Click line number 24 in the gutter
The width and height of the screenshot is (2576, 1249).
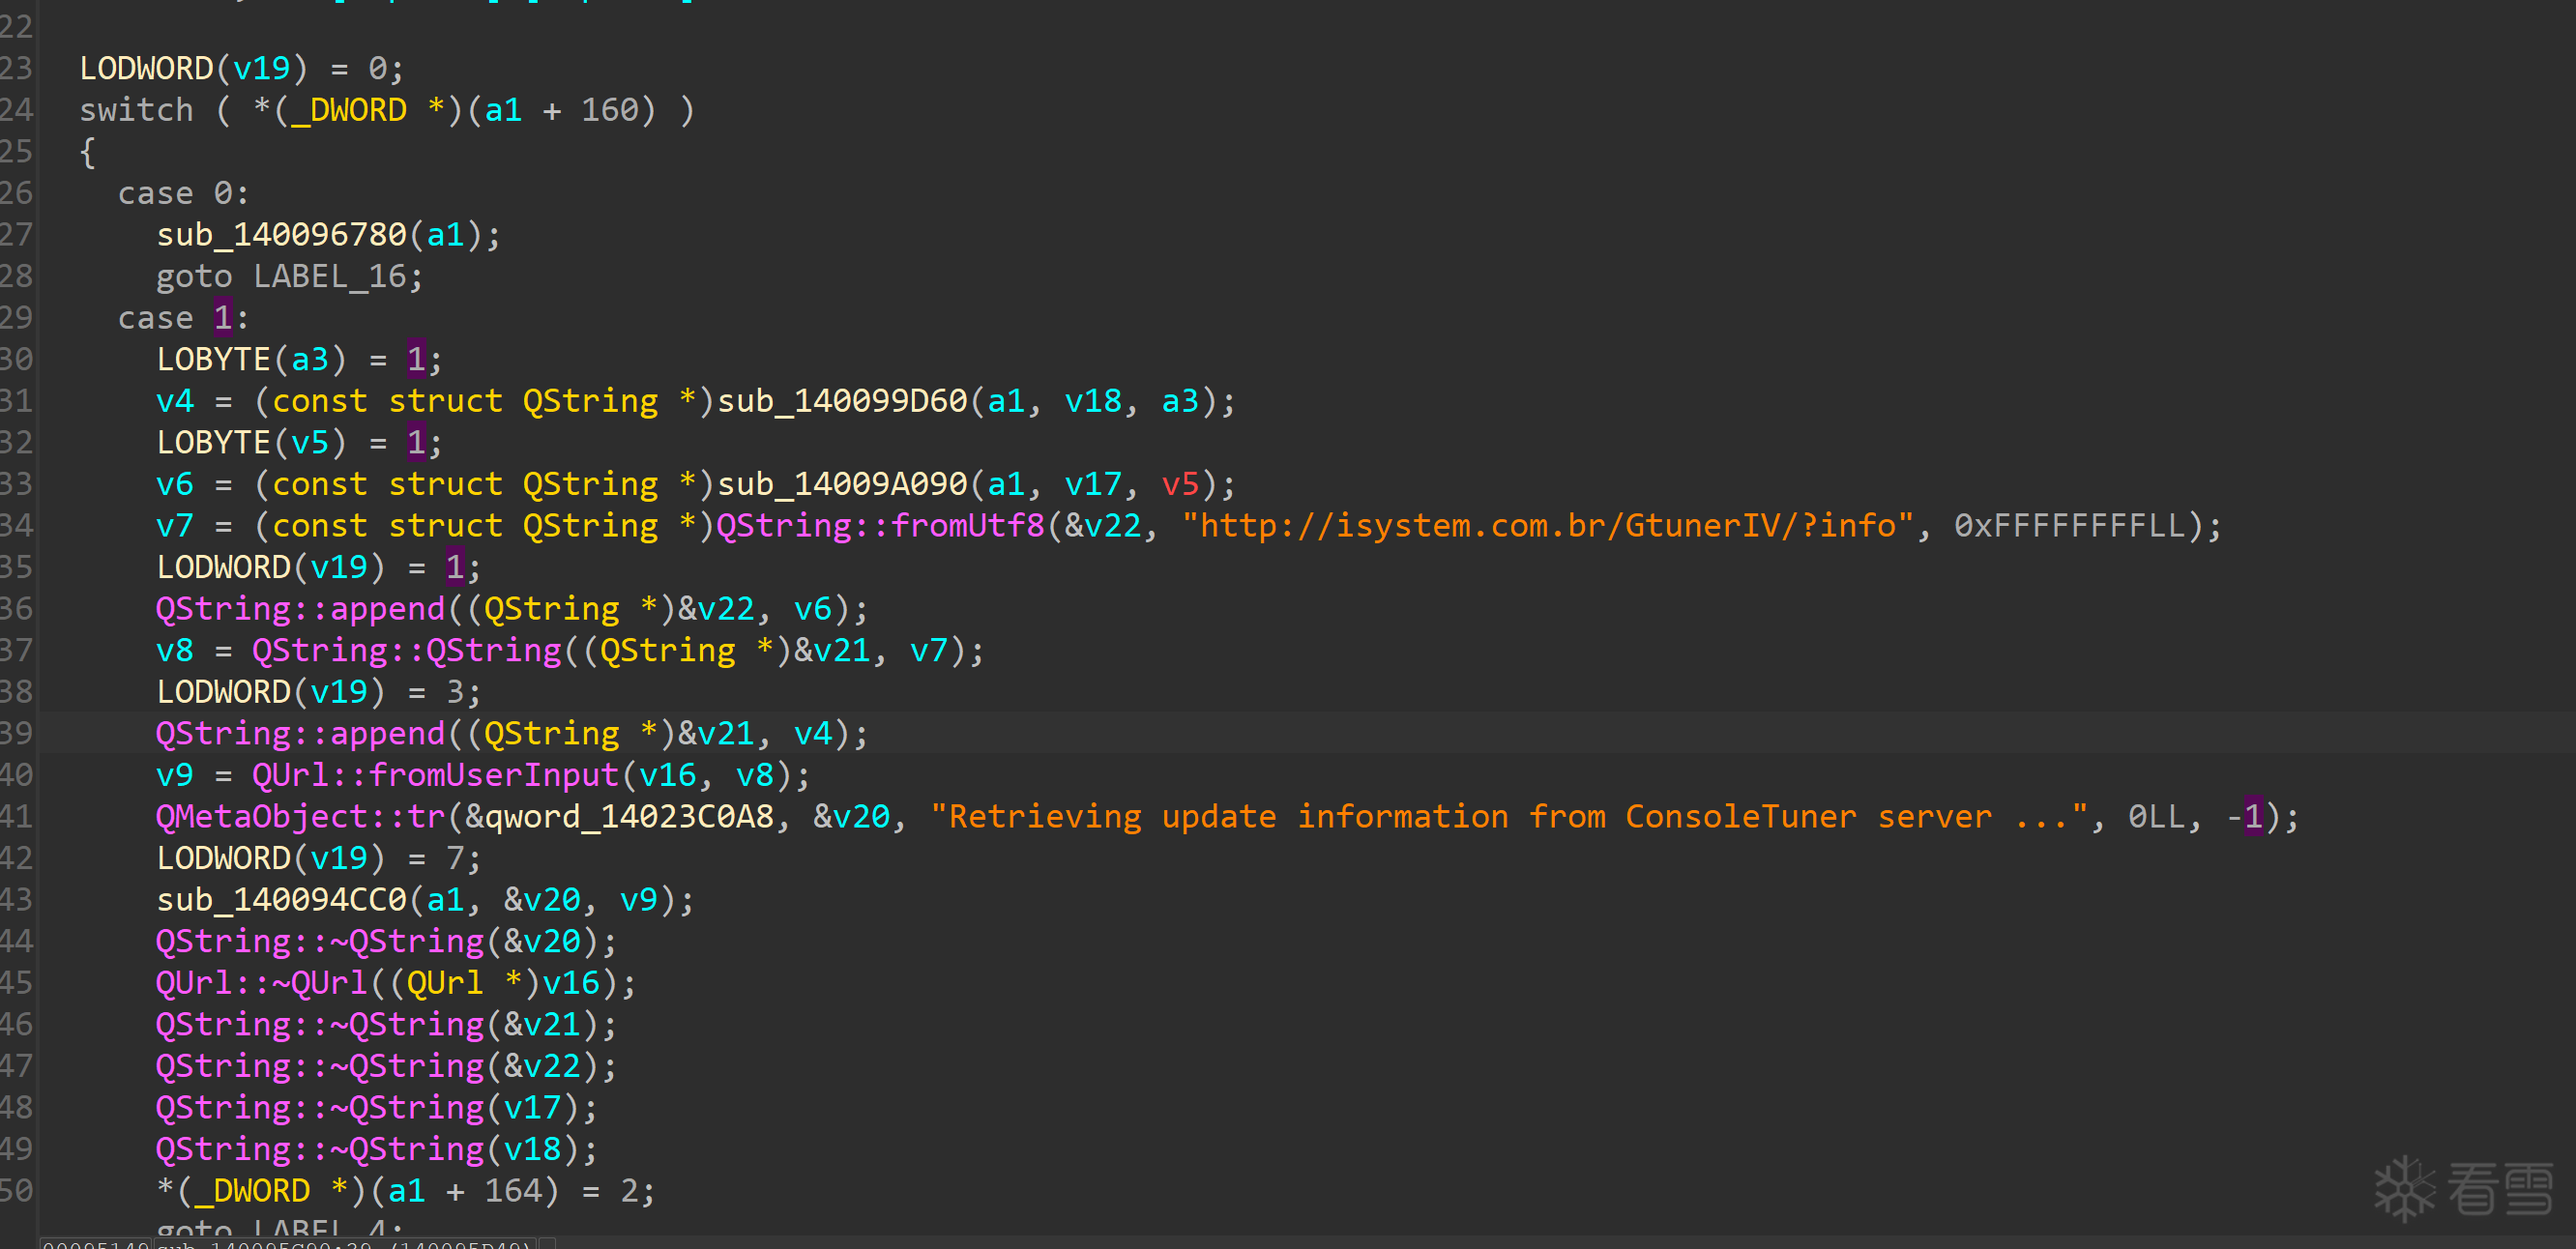pyautogui.click(x=17, y=110)
